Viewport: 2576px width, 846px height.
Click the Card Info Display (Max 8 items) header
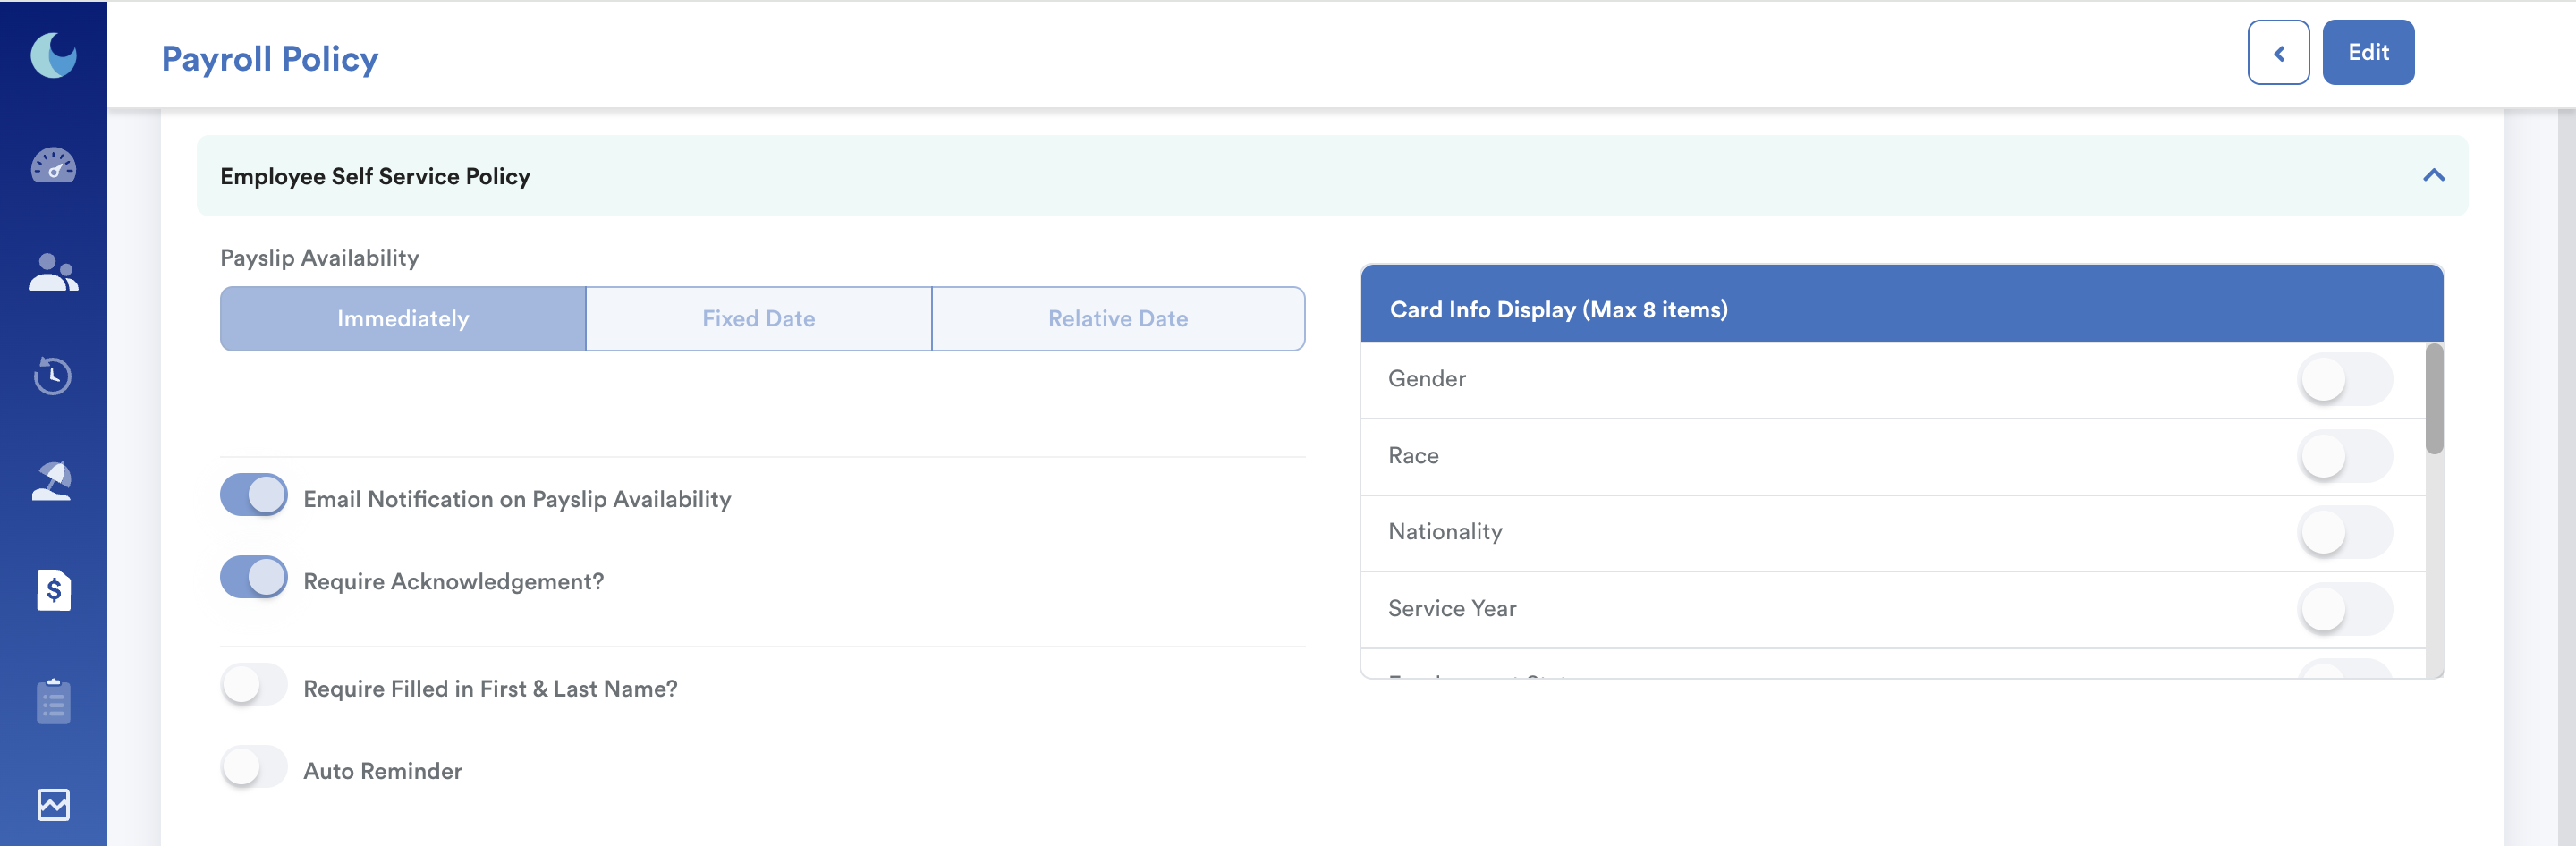(1901, 305)
